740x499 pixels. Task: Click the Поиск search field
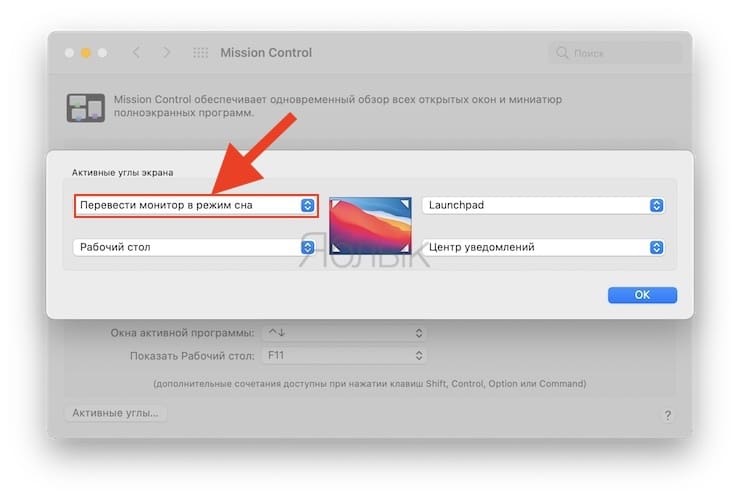[616, 53]
